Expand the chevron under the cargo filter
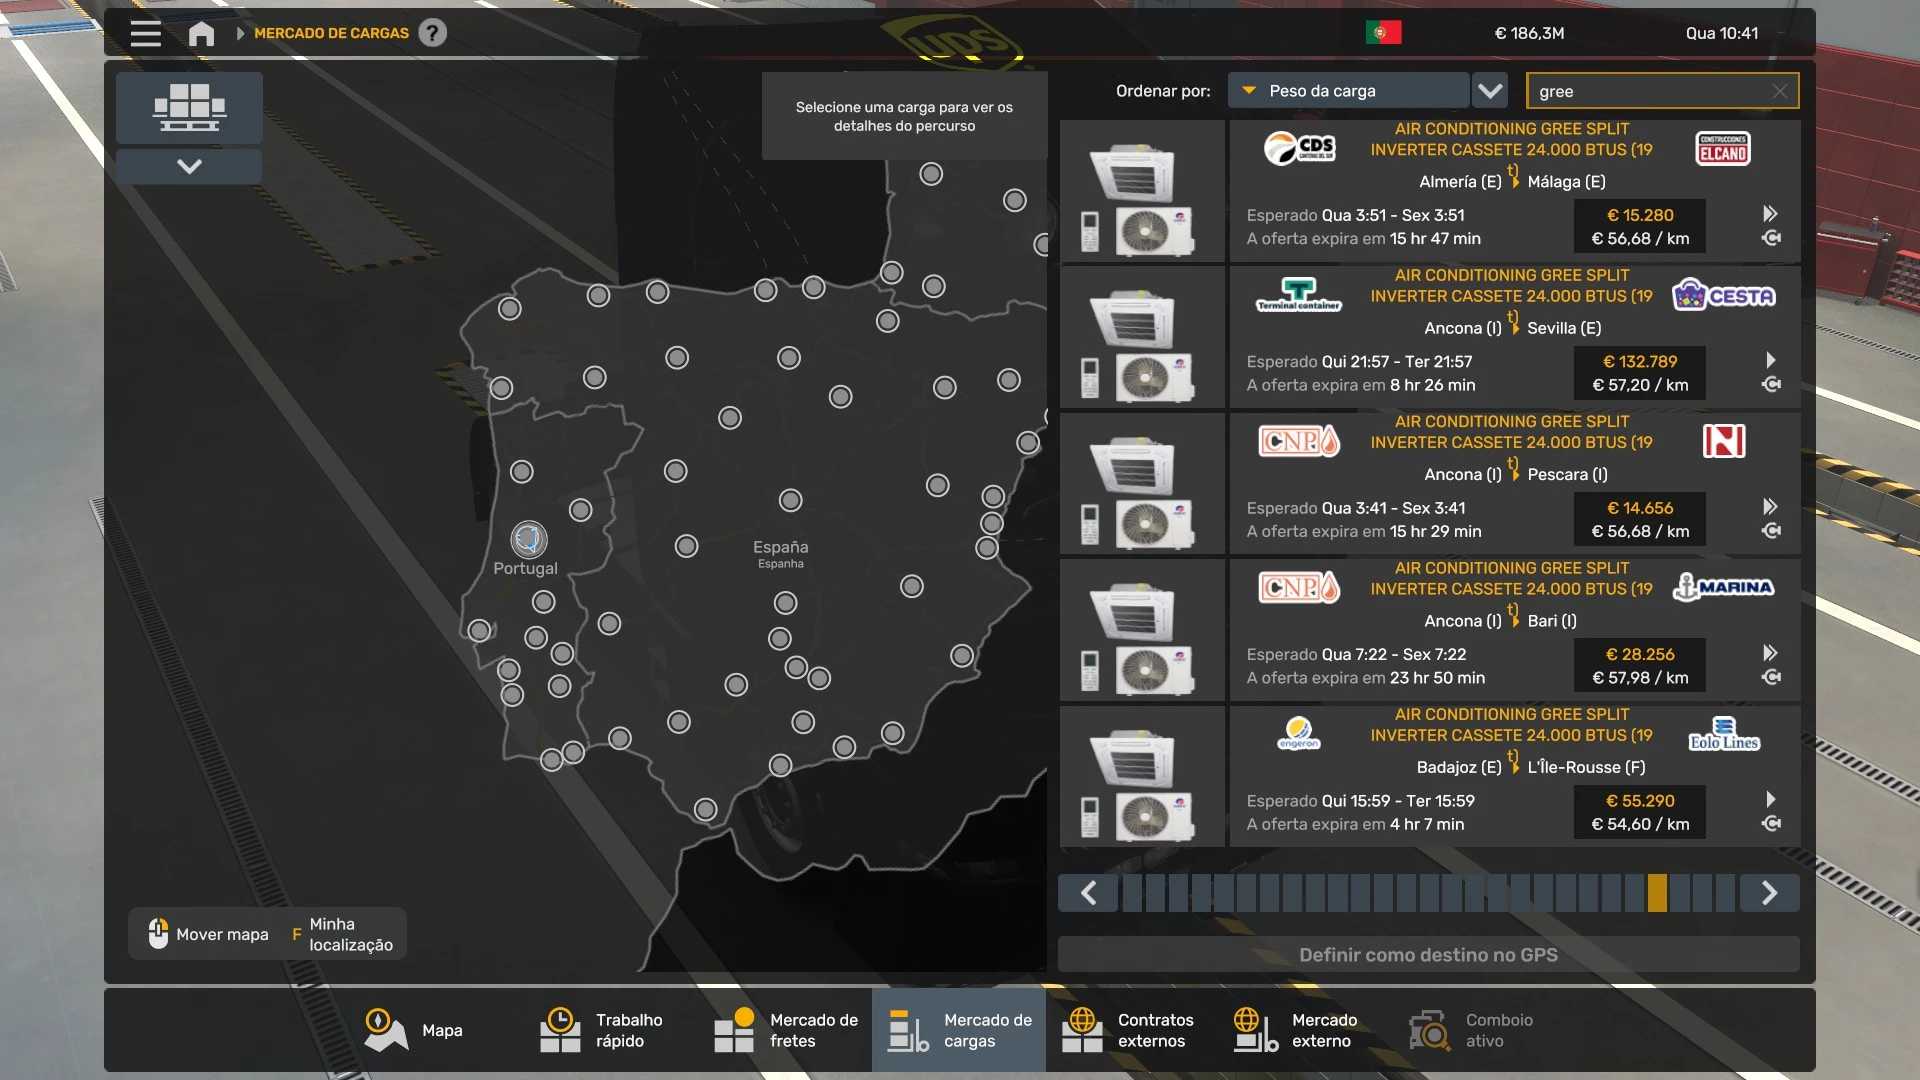 pyautogui.click(x=189, y=166)
